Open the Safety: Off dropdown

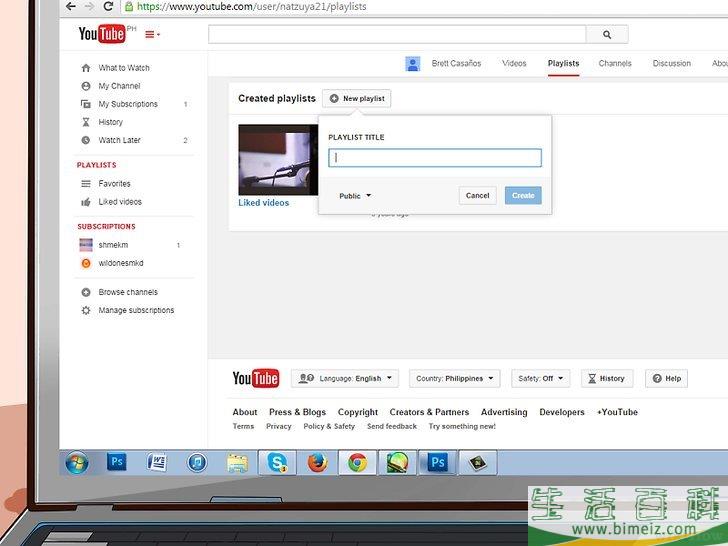[540, 378]
